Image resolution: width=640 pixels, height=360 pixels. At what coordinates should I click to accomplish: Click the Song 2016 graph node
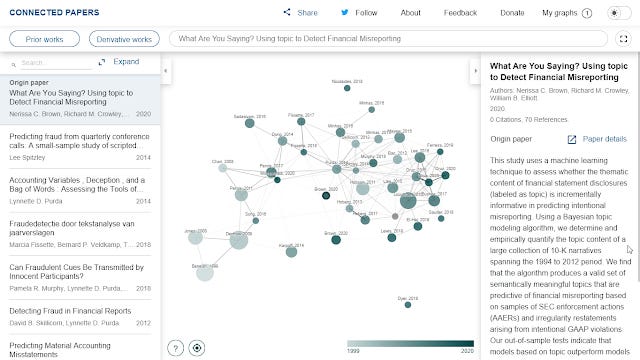(256, 221)
